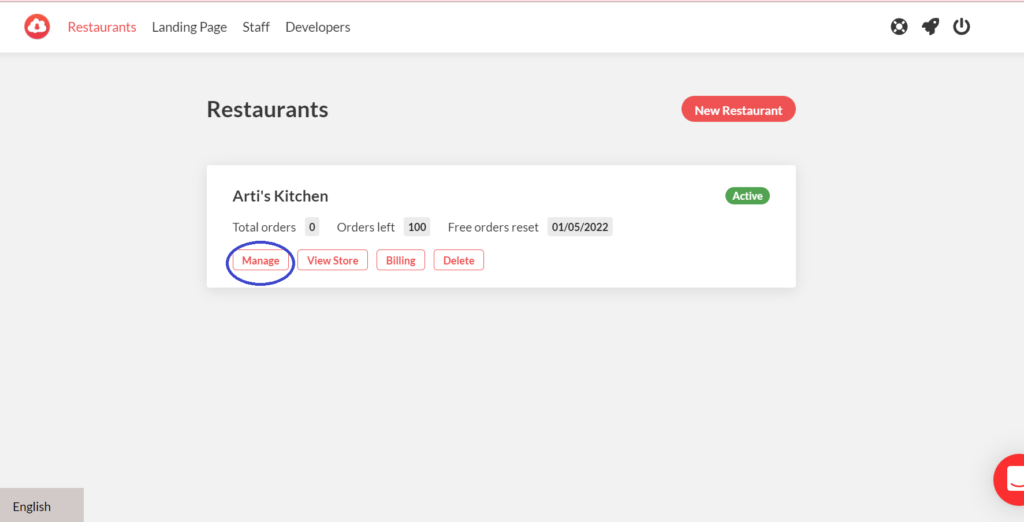
Task: Open the English language selector
Action: coord(42,506)
